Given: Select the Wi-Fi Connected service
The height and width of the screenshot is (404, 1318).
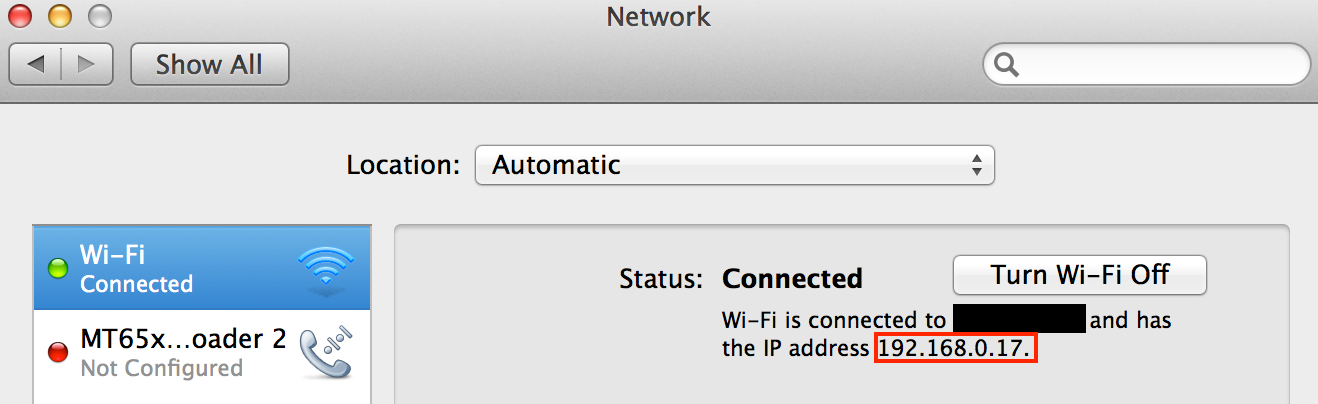Looking at the screenshot, I should pyautogui.click(x=202, y=268).
